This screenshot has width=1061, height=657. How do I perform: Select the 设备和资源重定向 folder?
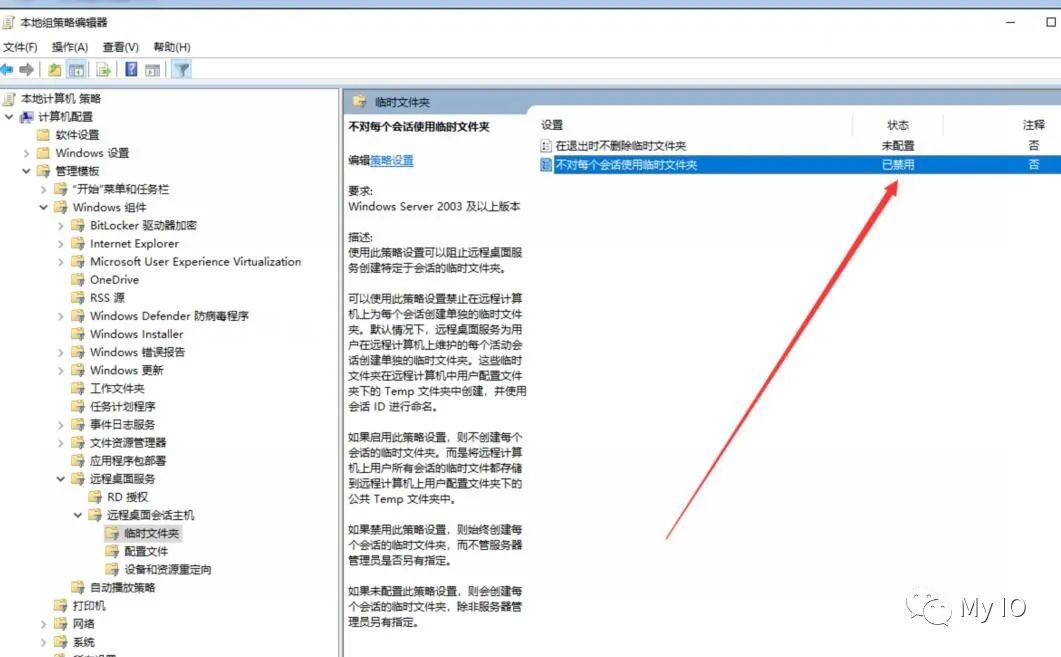tap(168, 570)
